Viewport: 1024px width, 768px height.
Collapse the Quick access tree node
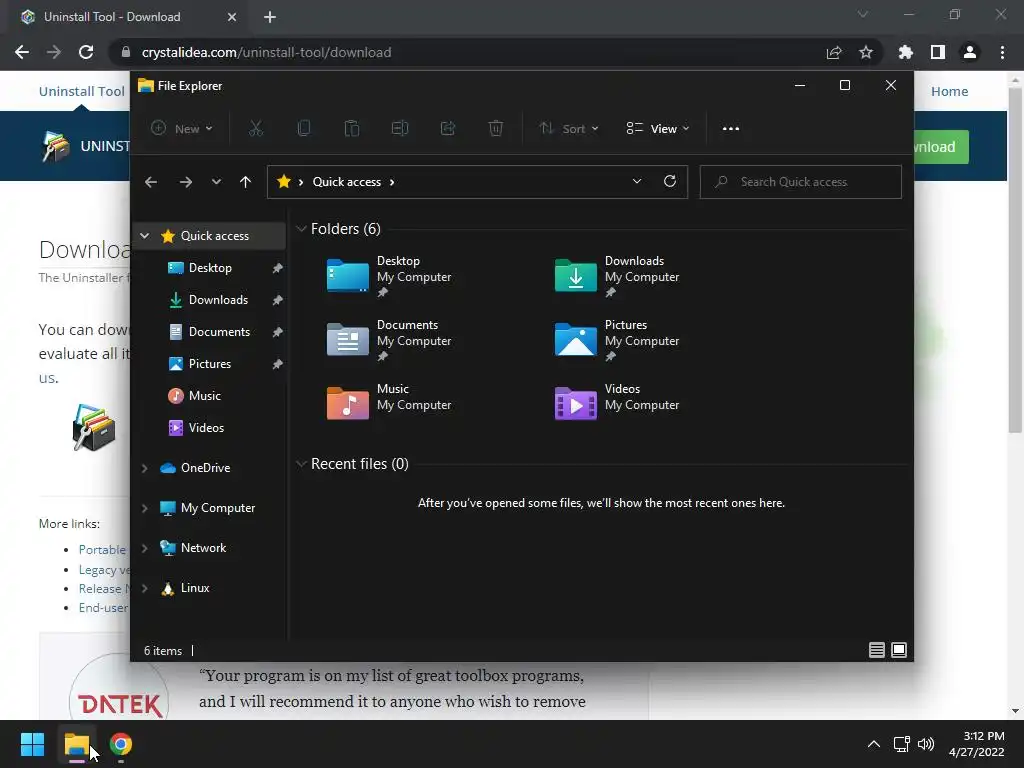[x=144, y=236]
